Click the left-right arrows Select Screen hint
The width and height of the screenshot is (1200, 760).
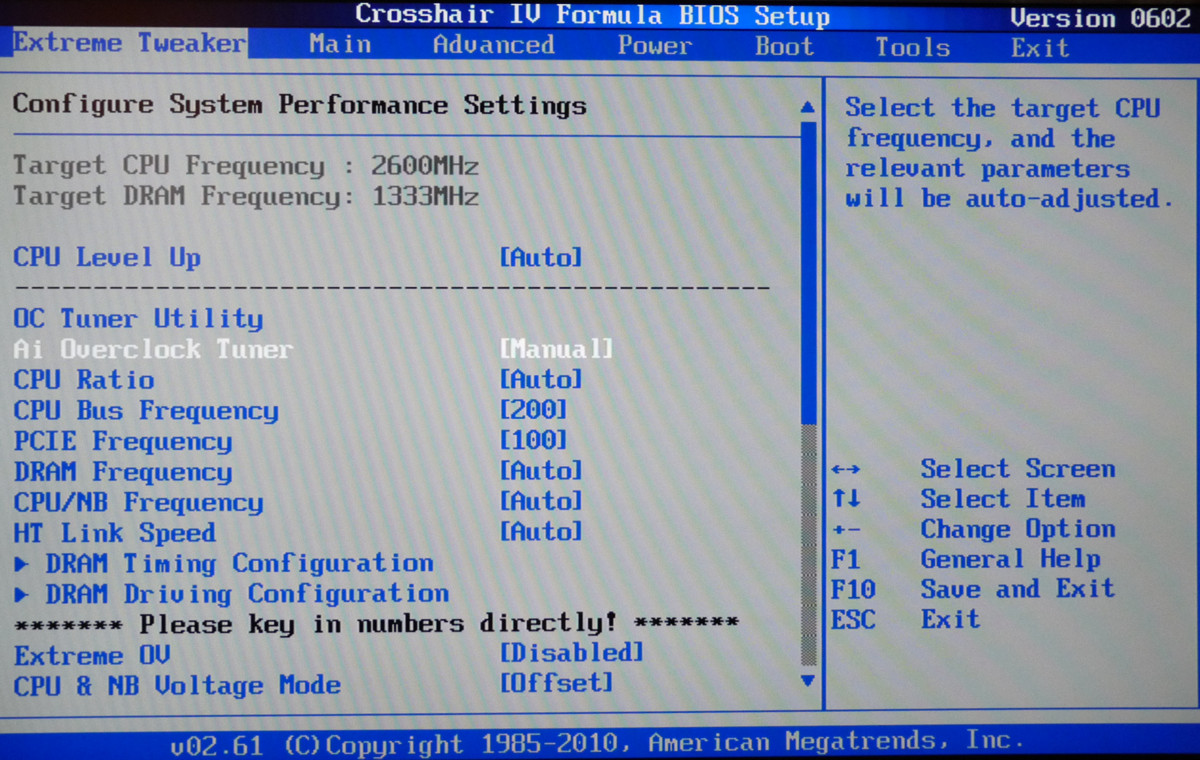973,469
